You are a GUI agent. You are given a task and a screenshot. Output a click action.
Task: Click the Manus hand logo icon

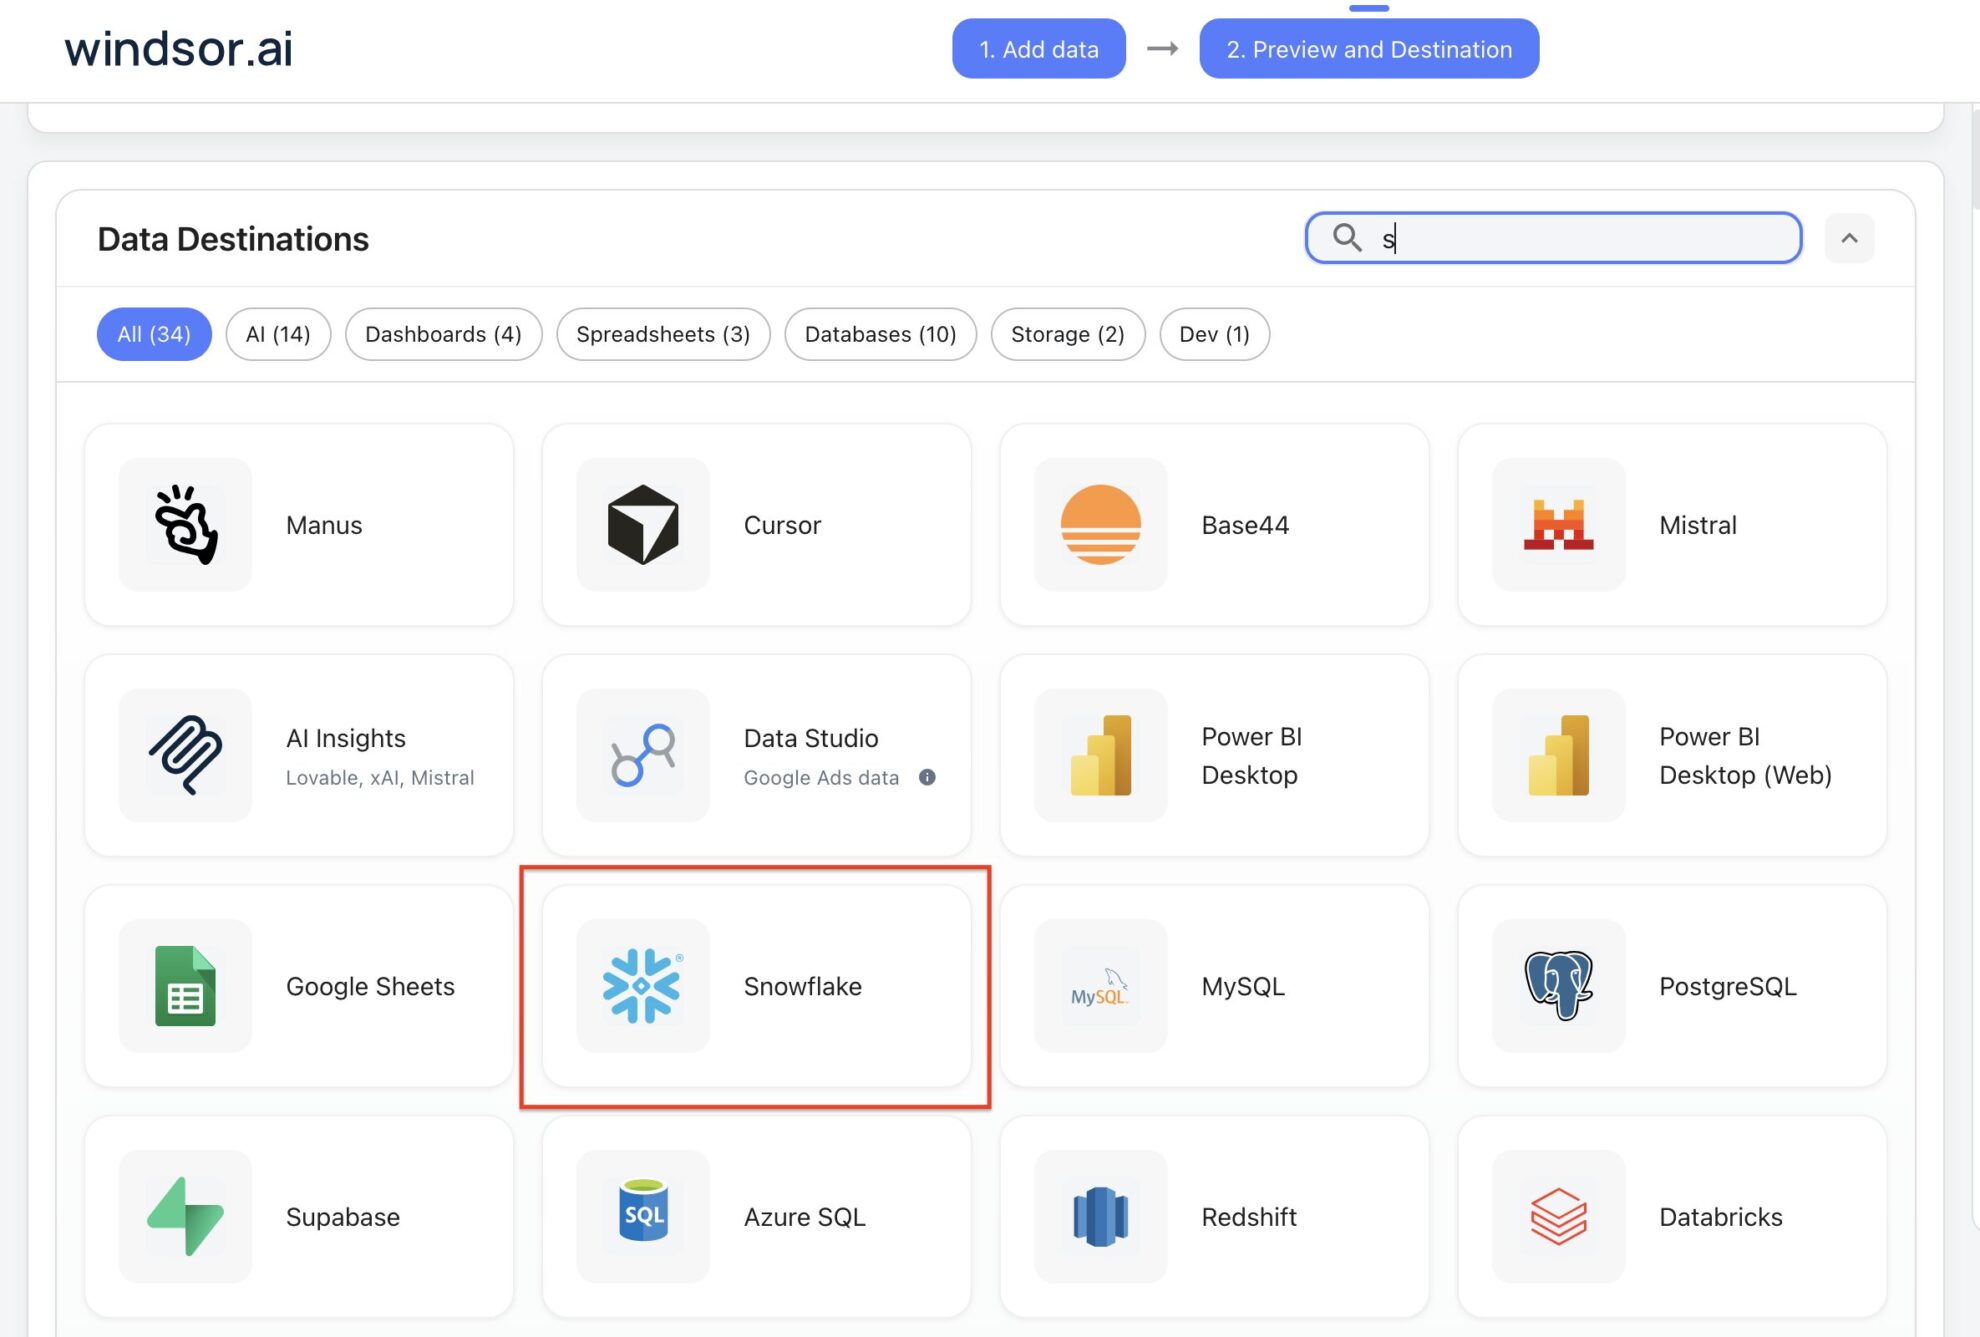point(185,525)
